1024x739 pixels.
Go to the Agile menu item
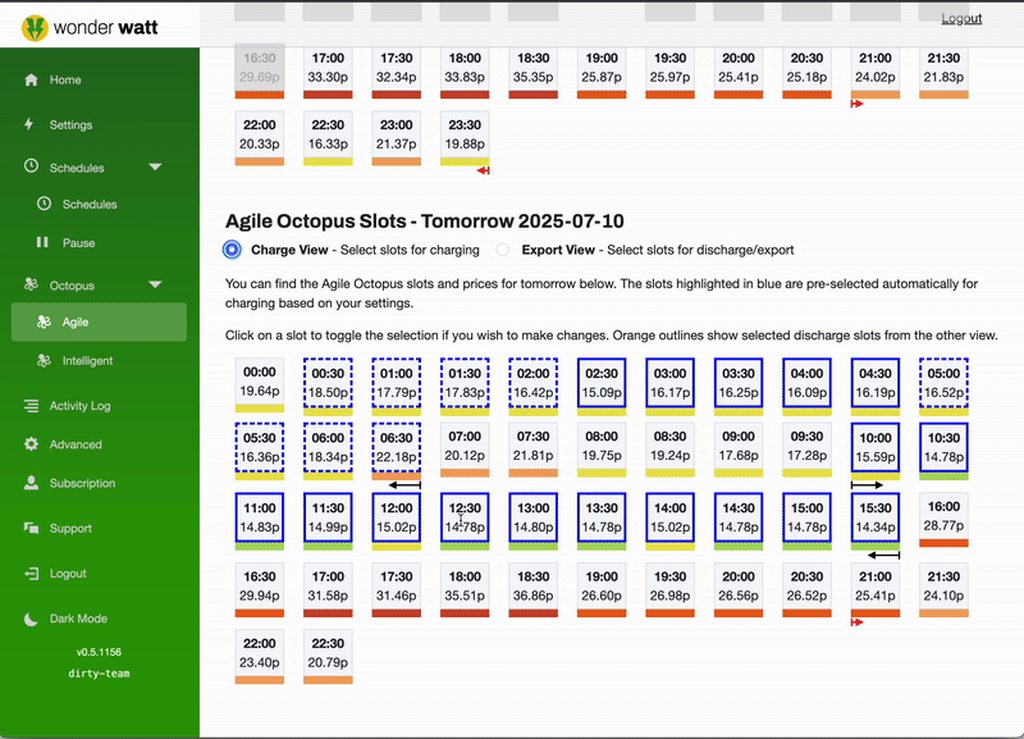[75, 323]
